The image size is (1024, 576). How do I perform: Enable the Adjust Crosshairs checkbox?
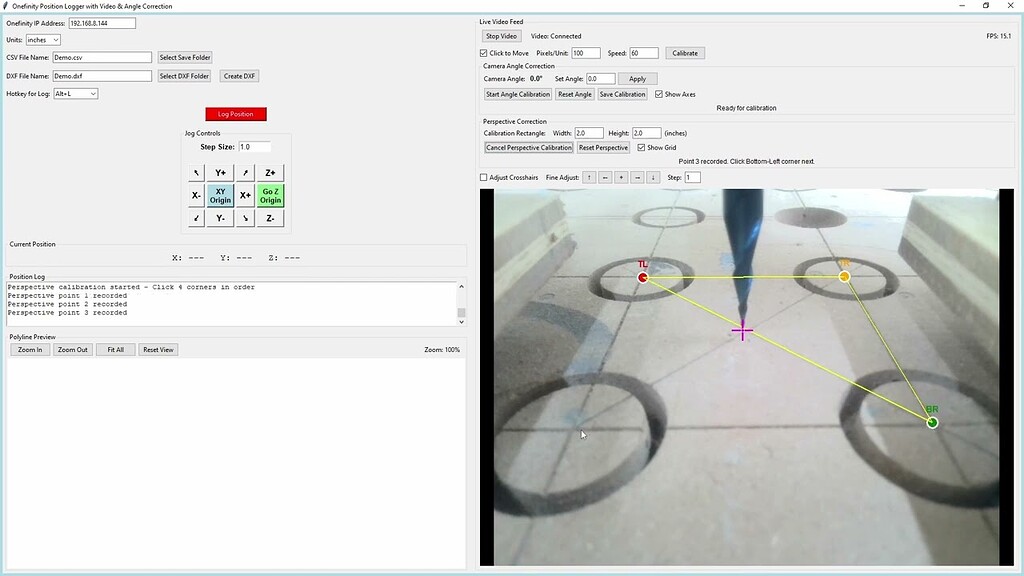tap(484, 177)
